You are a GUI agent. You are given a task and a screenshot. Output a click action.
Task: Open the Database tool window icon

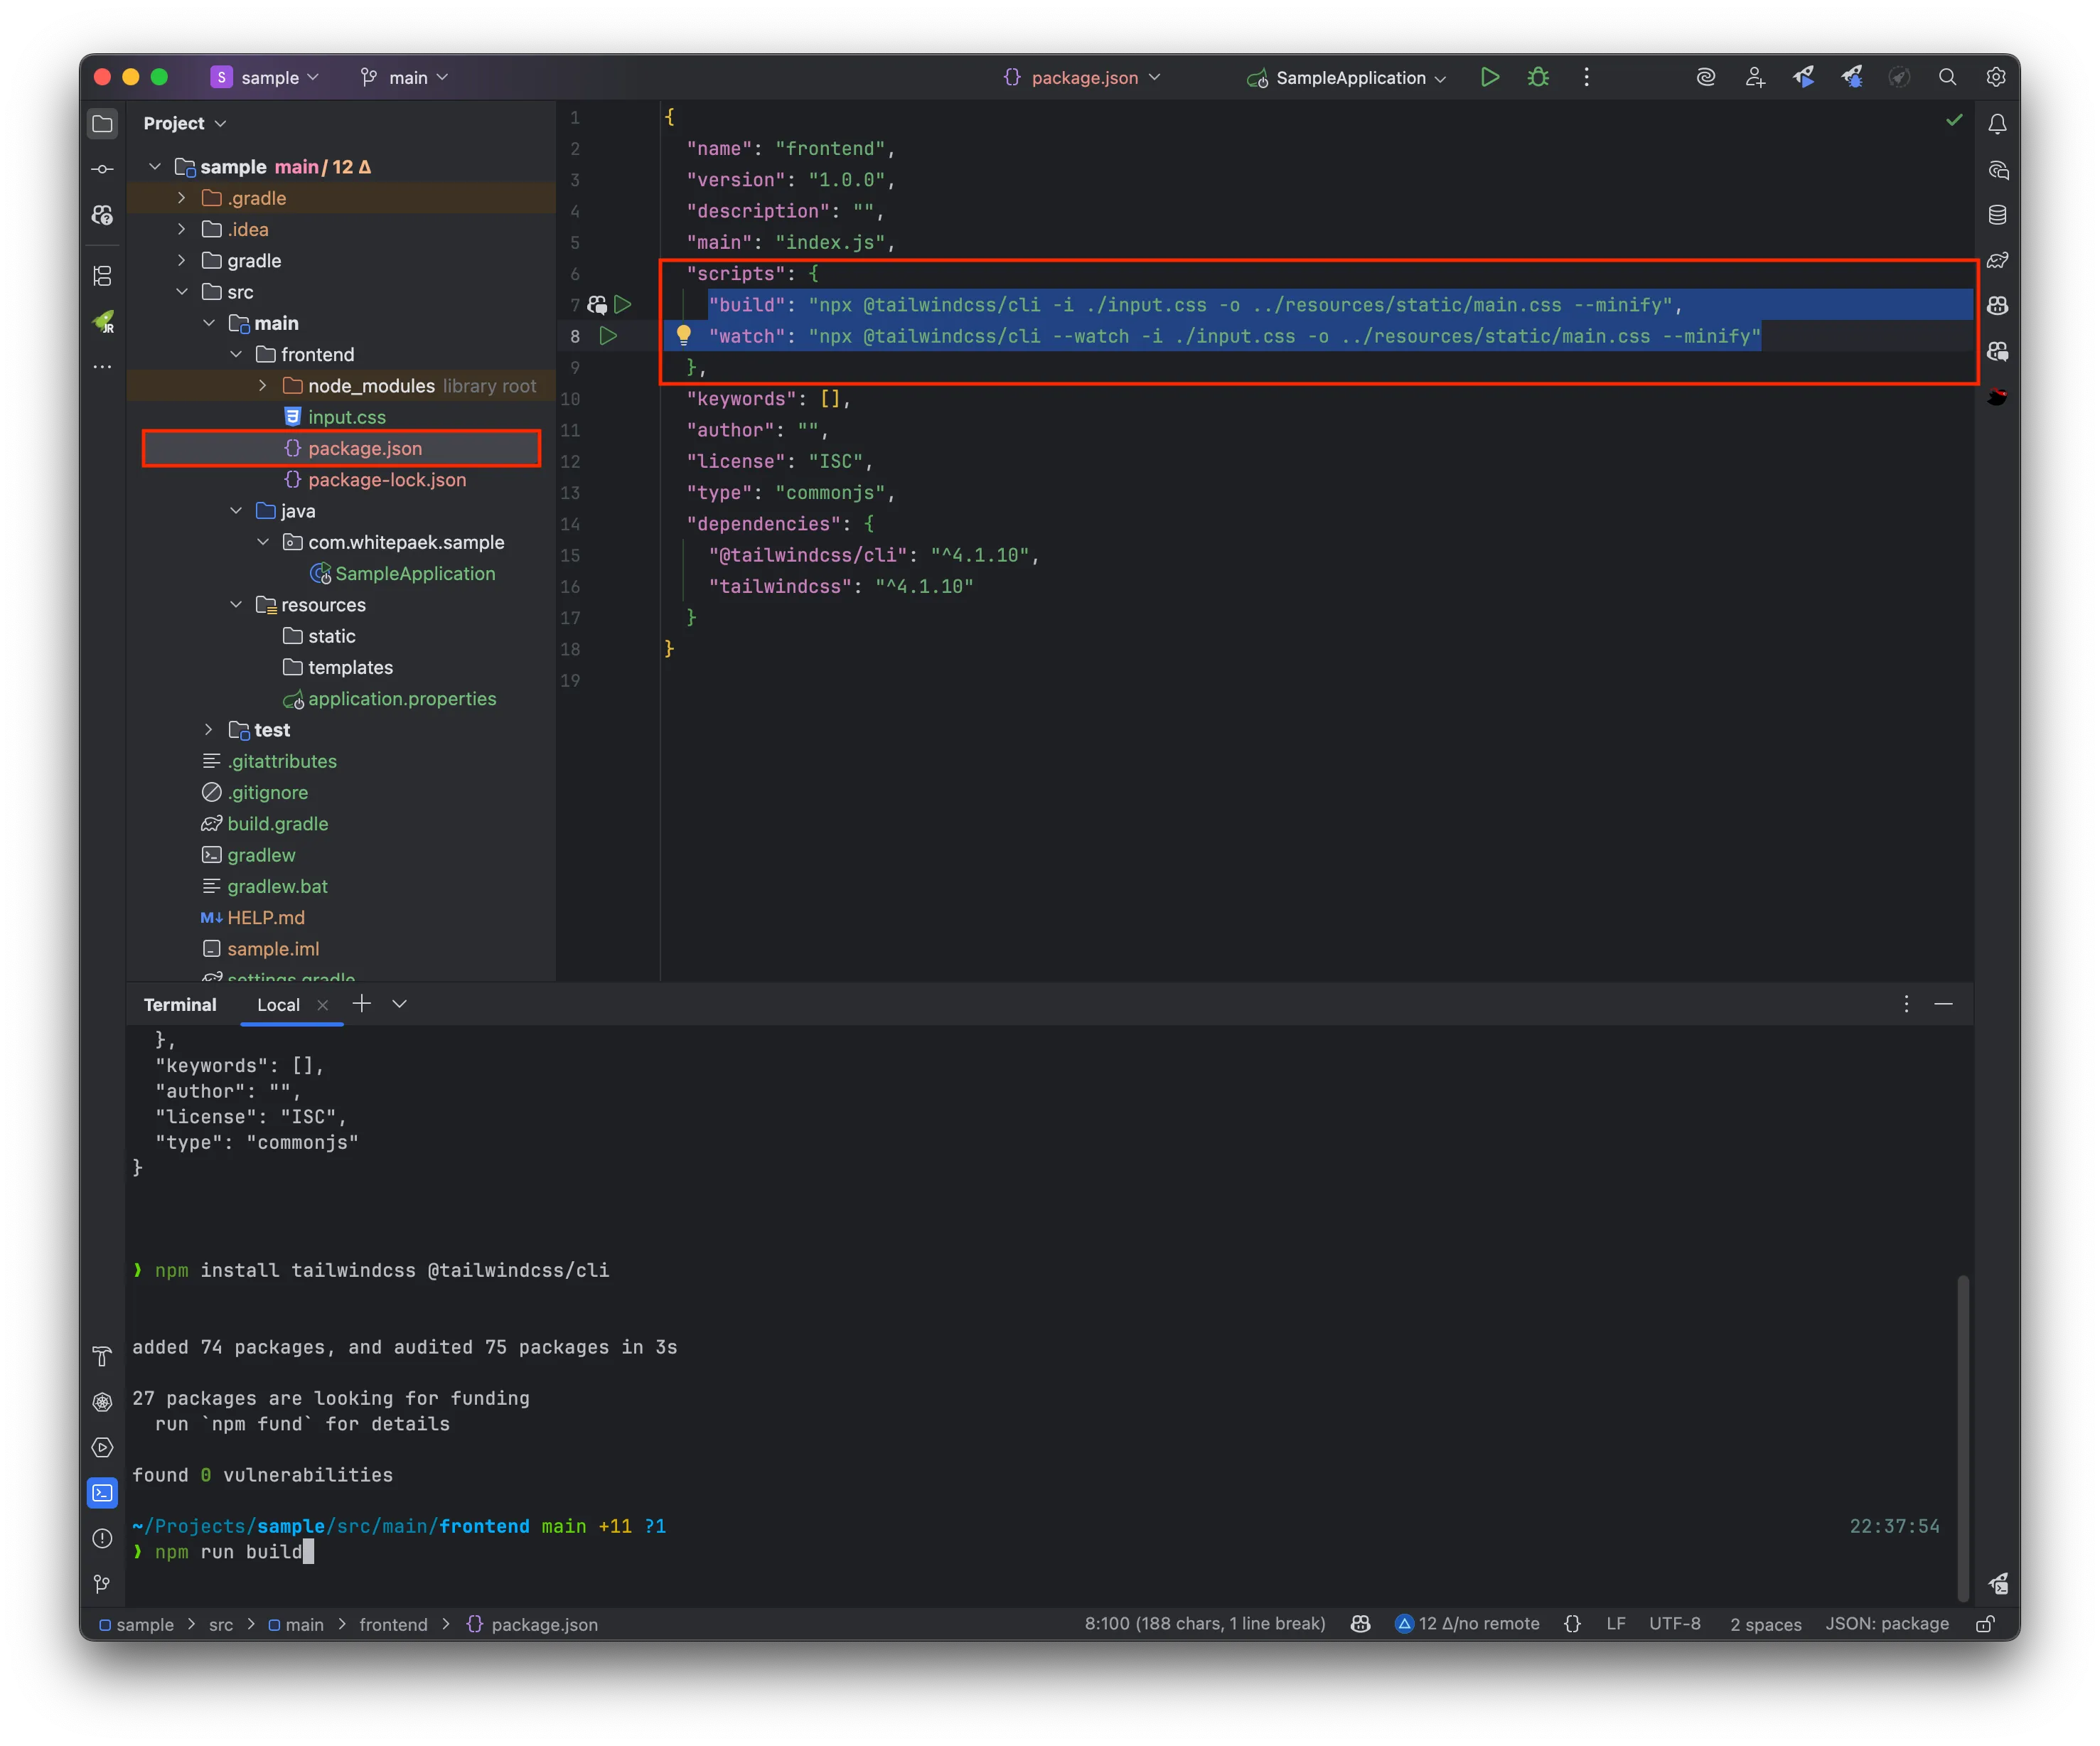click(x=1997, y=215)
